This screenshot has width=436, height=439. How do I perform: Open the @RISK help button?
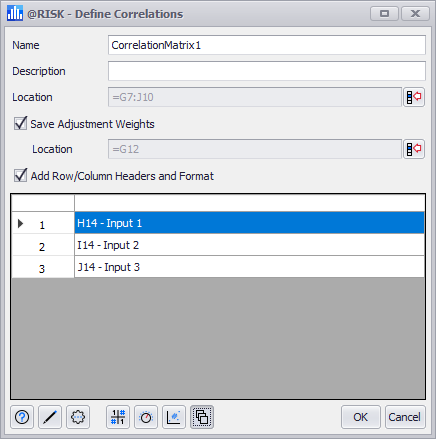pyautogui.click(x=22, y=417)
